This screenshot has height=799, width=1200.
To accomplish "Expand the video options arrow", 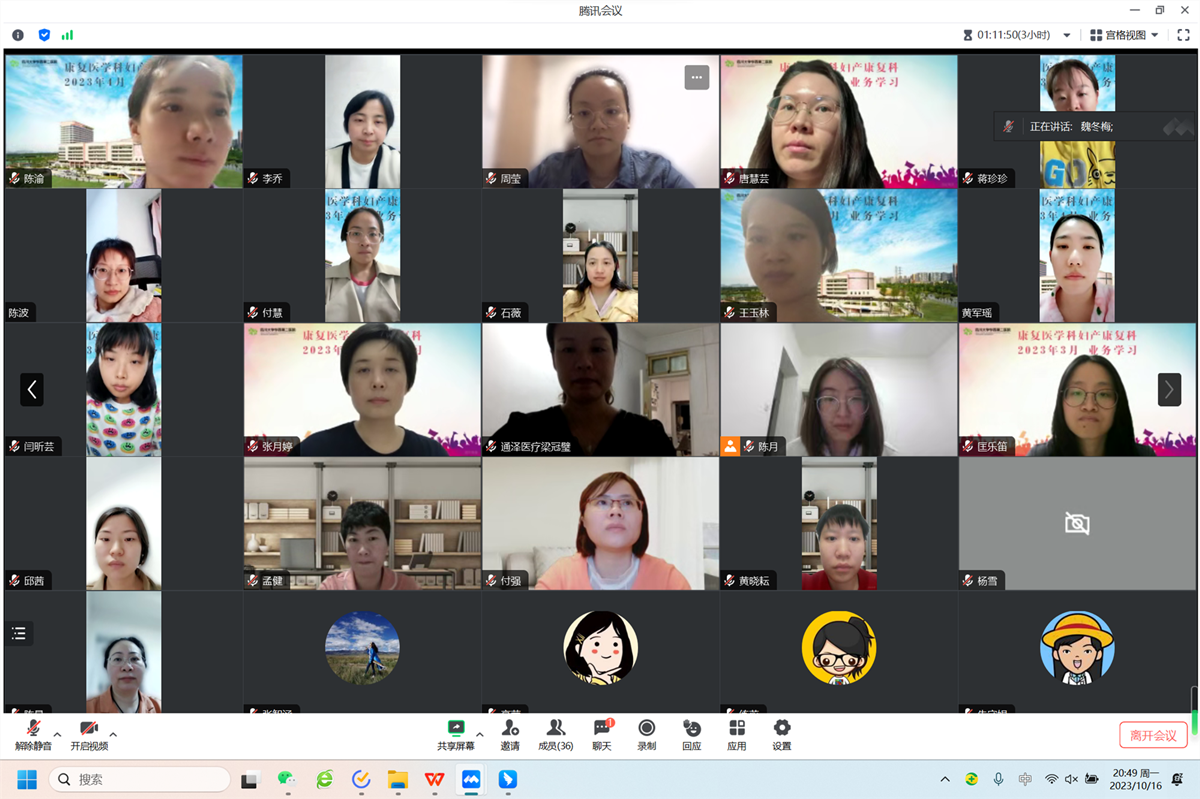I will 113,733.
